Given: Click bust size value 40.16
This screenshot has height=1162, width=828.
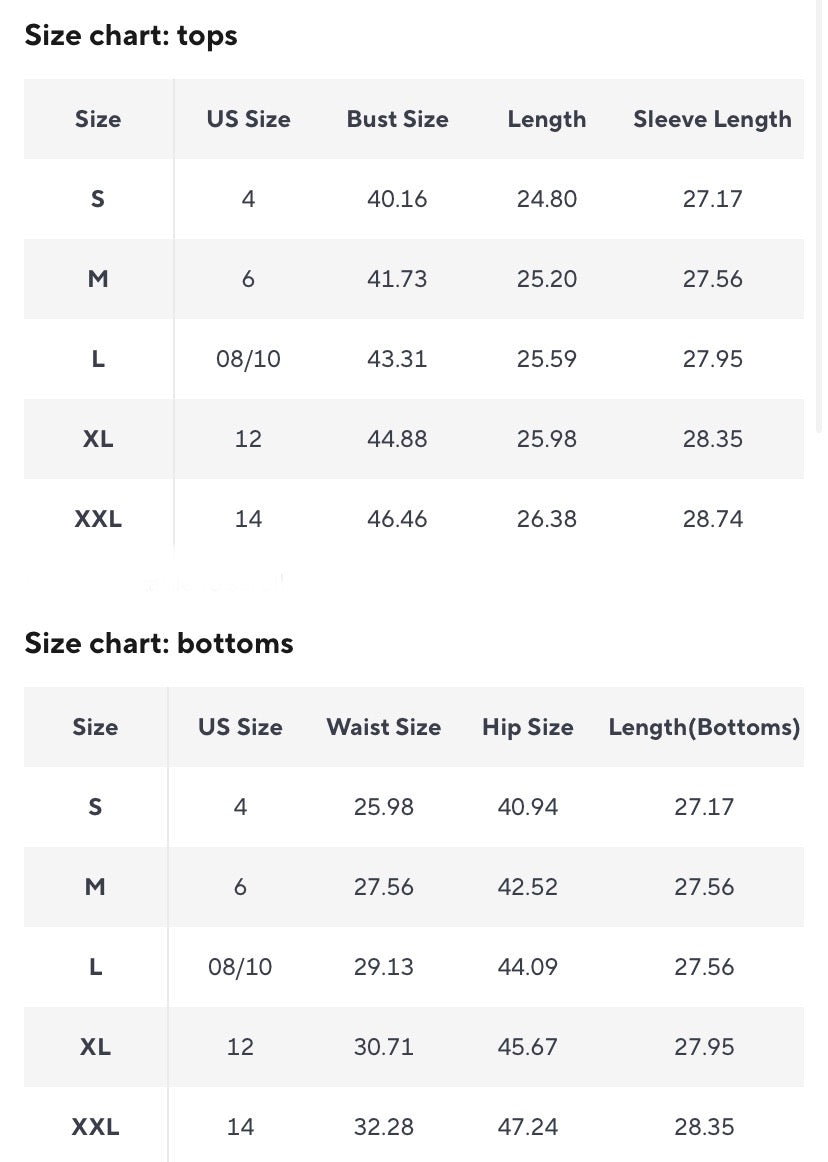Looking at the screenshot, I should coord(397,199).
